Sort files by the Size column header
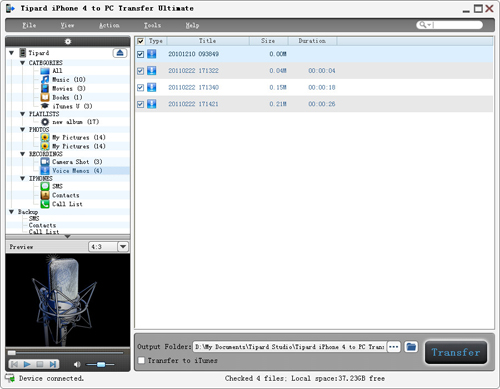 tap(268, 41)
